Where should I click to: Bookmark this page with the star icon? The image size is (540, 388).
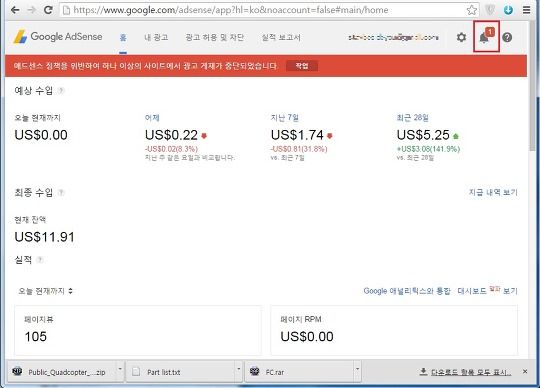472,10
